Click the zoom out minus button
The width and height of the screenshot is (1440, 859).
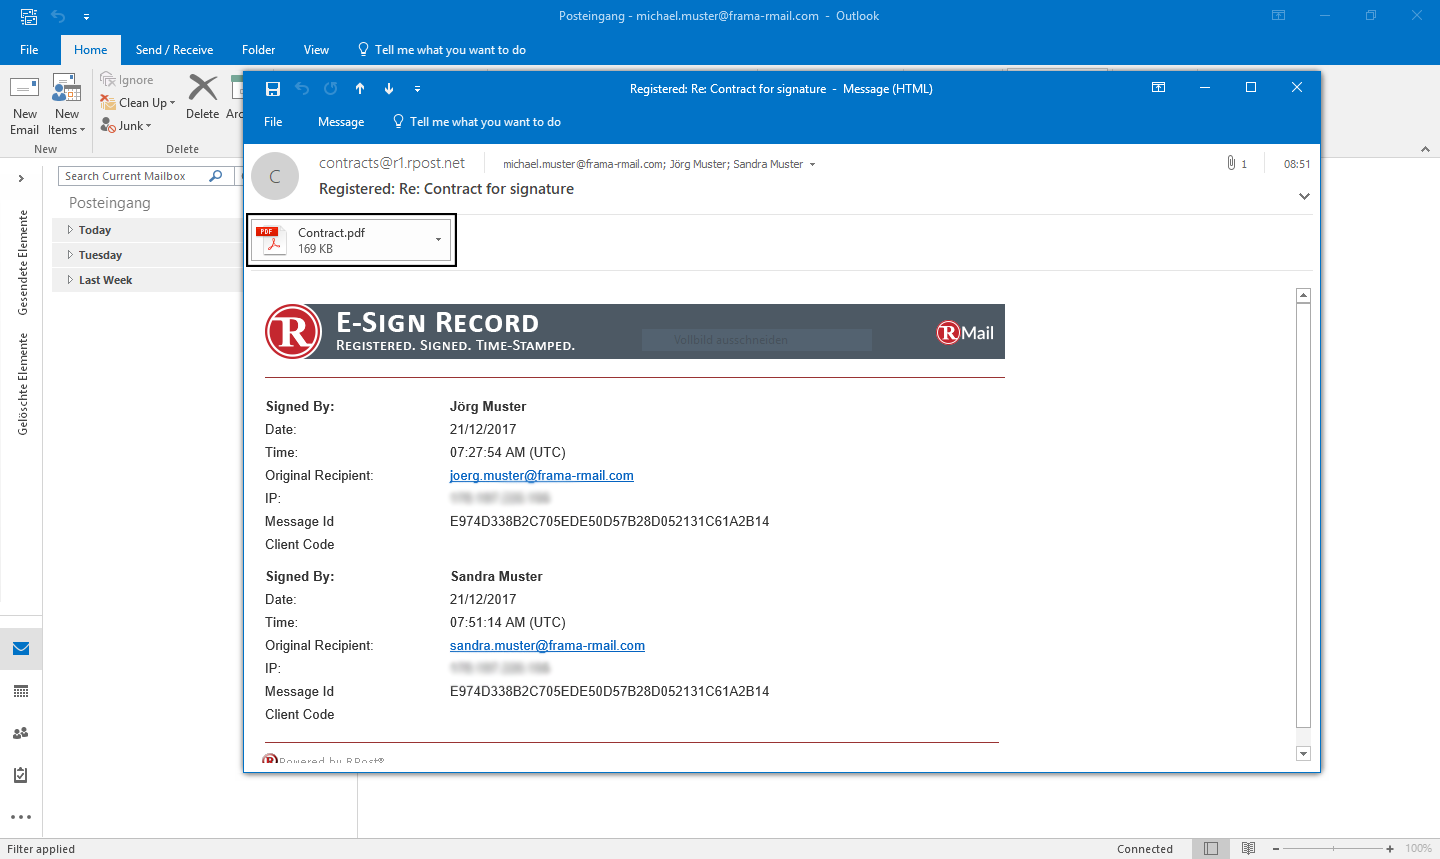(1277, 848)
